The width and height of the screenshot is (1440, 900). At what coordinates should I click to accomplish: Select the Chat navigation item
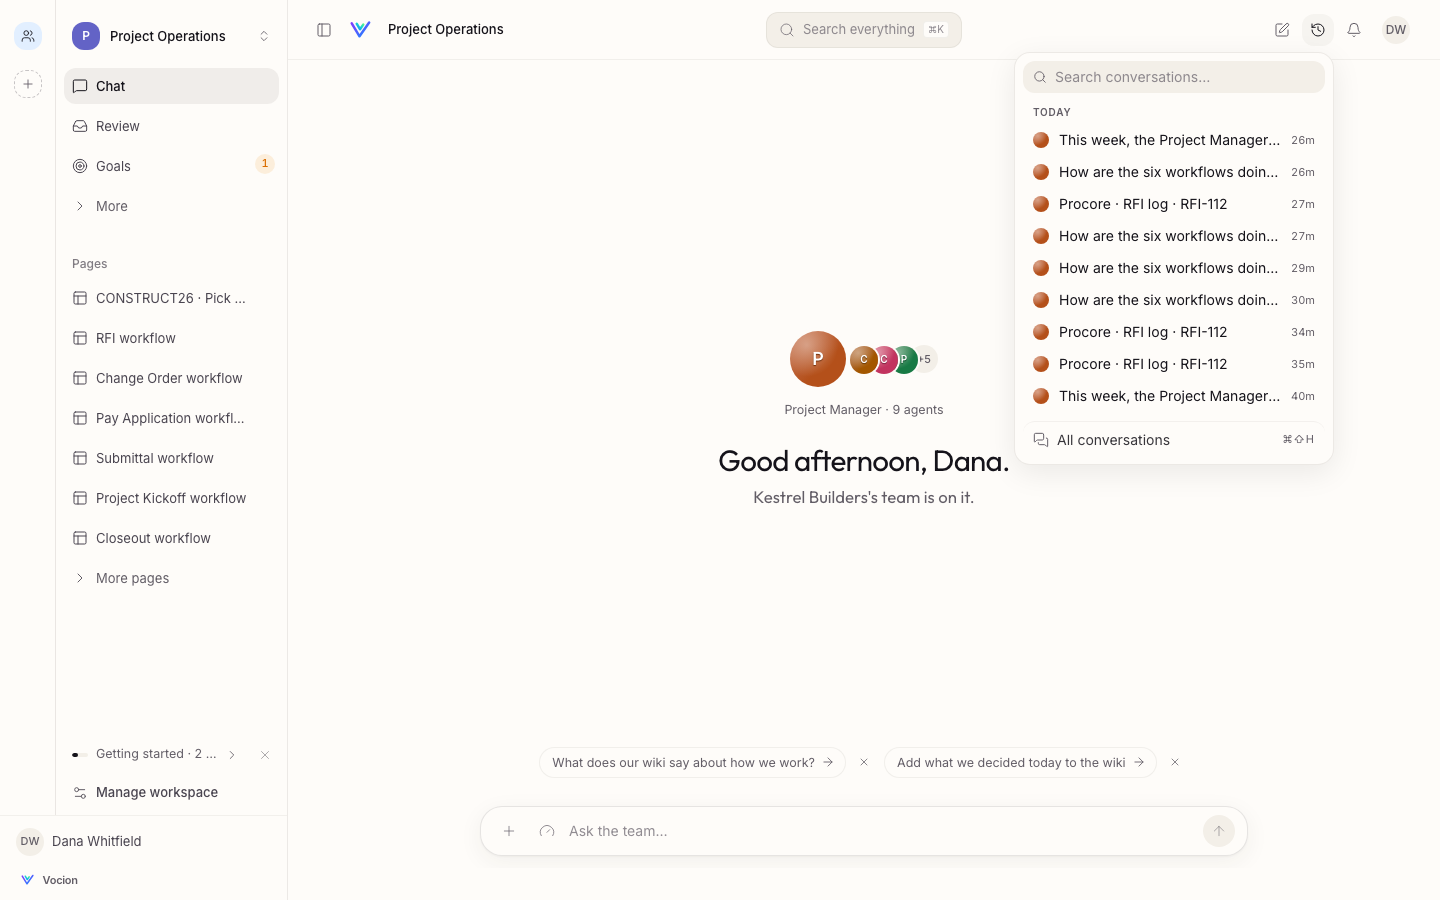[x=171, y=86]
